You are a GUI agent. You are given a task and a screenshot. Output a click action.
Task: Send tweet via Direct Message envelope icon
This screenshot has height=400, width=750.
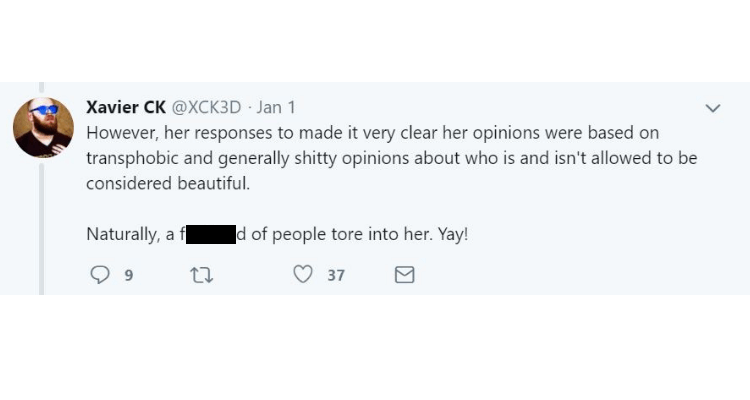coord(404,274)
